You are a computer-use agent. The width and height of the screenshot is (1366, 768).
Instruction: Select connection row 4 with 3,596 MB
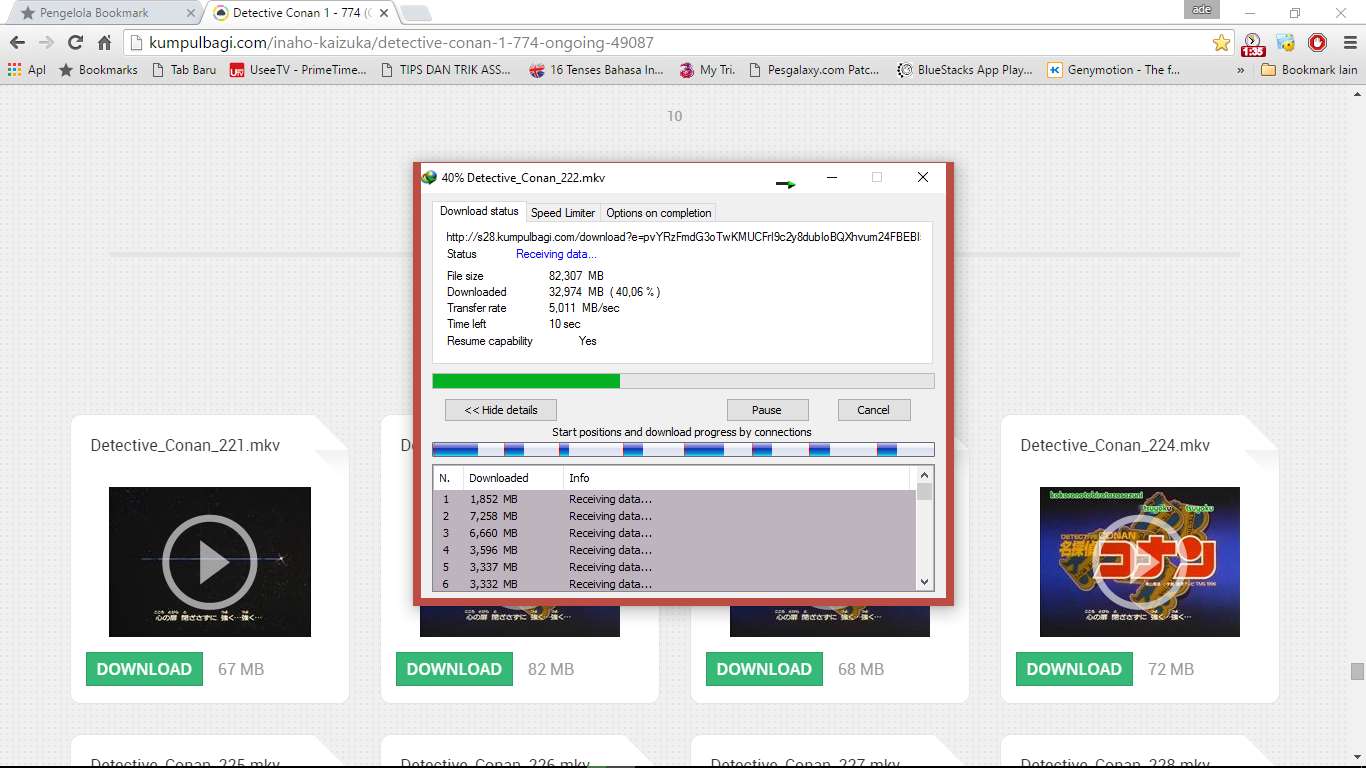tap(674, 550)
